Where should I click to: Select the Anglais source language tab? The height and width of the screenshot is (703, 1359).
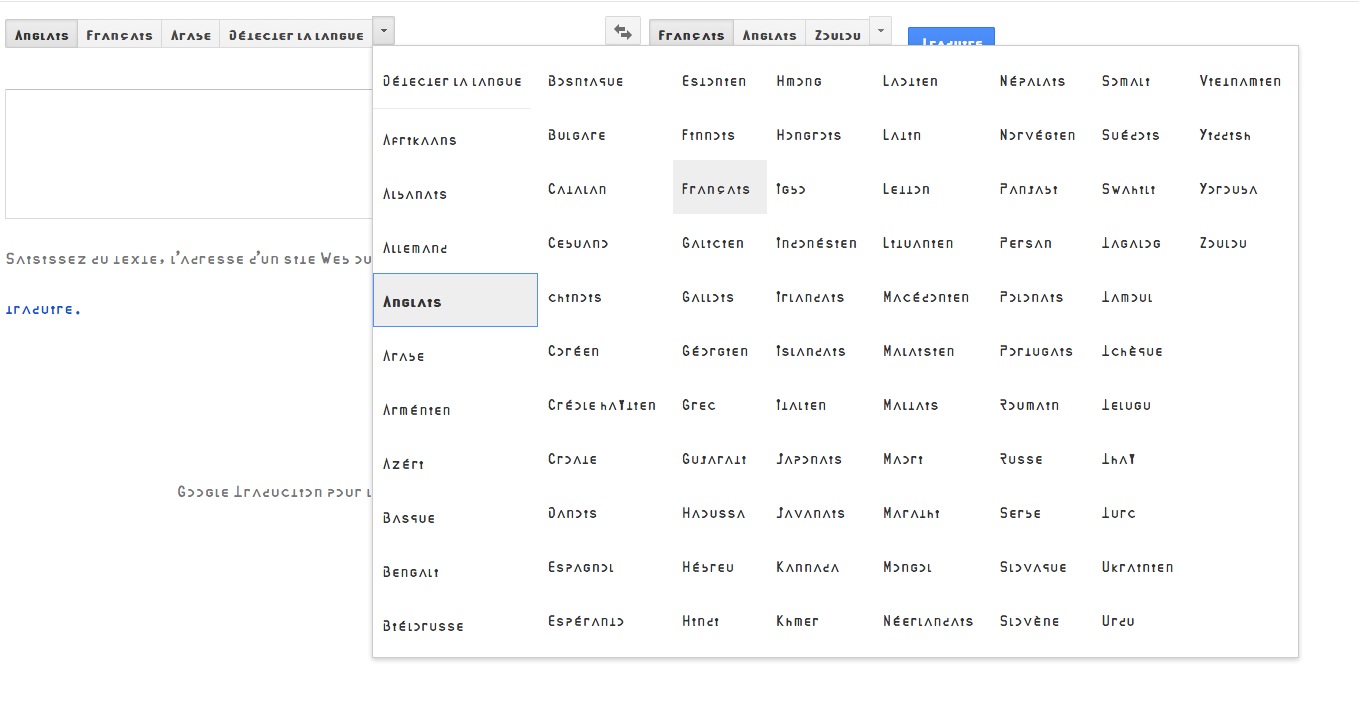click(x=41, y=35)
